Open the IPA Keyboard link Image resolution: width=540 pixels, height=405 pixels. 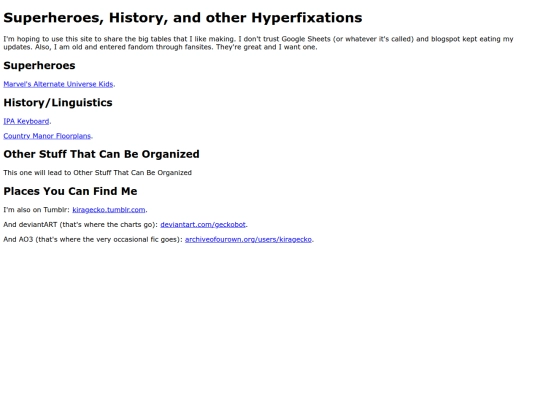pyautogui.click(x=26, y=121)
